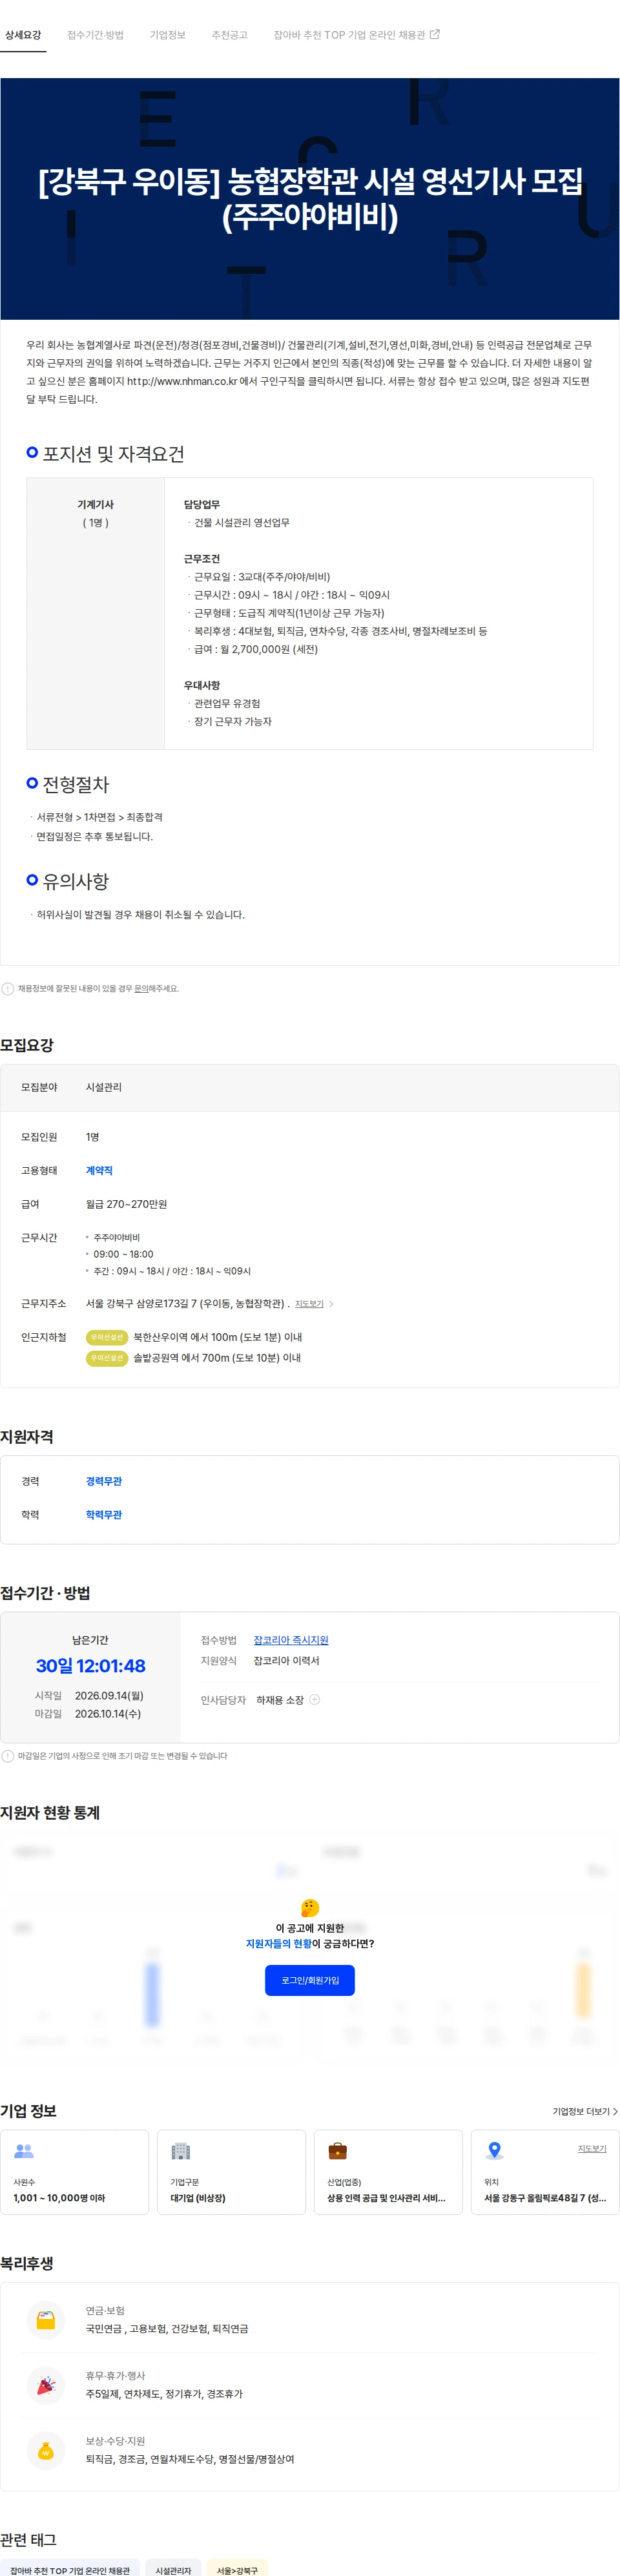The image size is (620, 2576).
Task: Click the 대기업 (비상장) company type text
Action: (x=198, y=2198)
